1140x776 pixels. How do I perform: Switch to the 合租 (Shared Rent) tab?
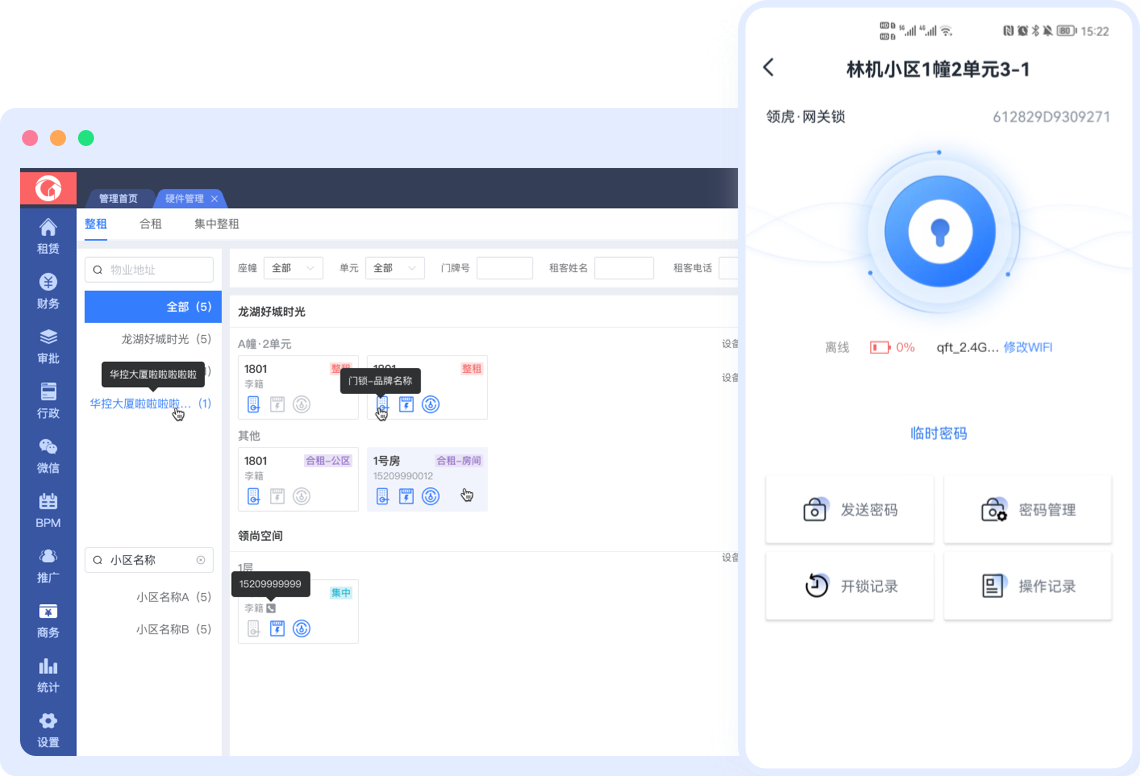click(150, 223)
